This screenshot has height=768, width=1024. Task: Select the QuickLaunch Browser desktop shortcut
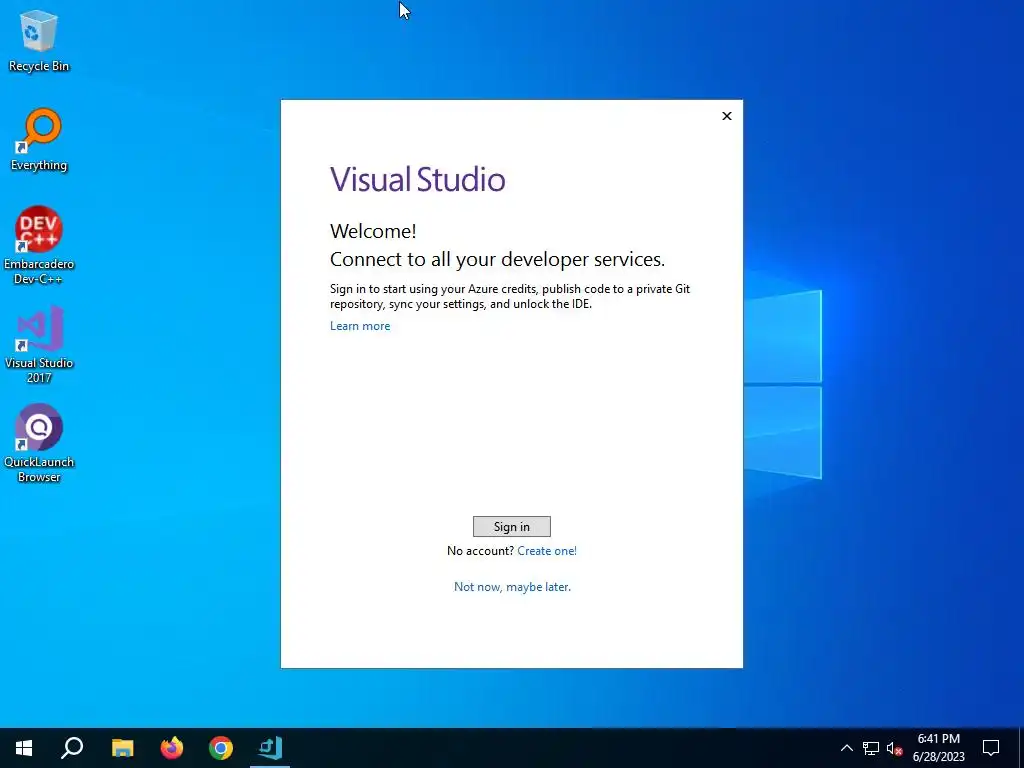[x=39, y=443]
